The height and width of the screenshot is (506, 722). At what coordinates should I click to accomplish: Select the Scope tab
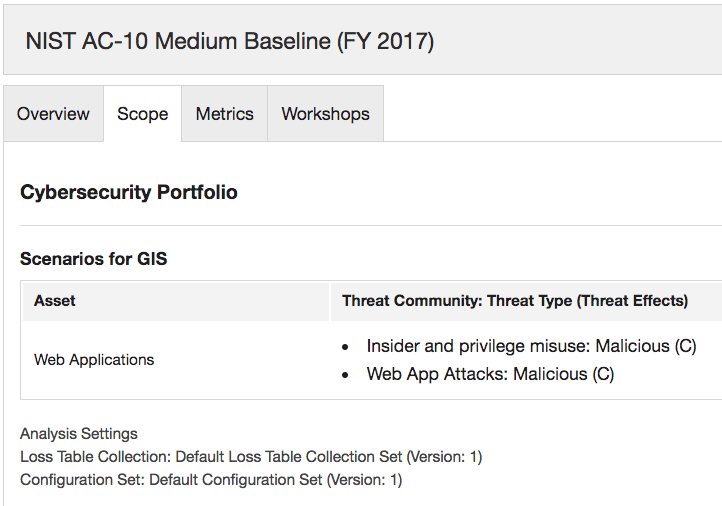pyautogui.click(x=143, y=114)
